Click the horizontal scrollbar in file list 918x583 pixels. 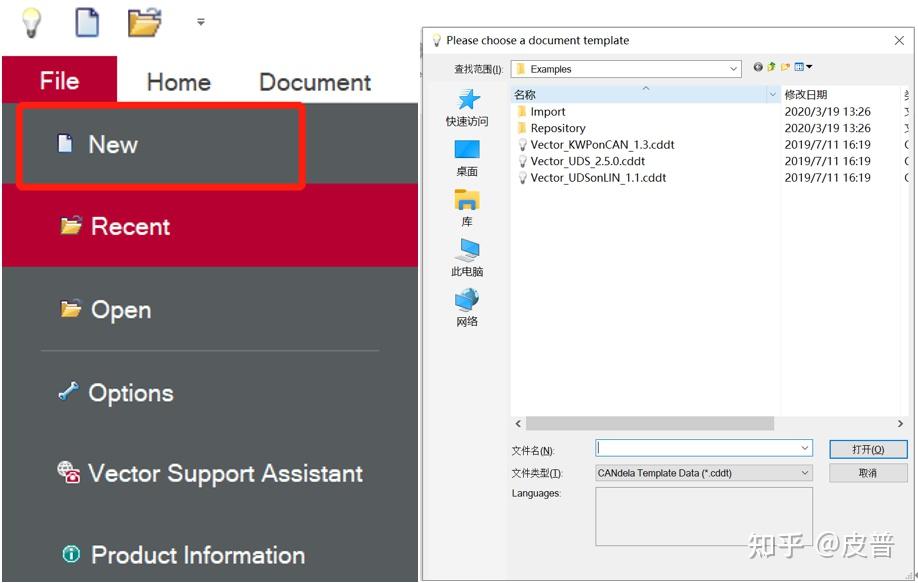click(x=650, y=423)
